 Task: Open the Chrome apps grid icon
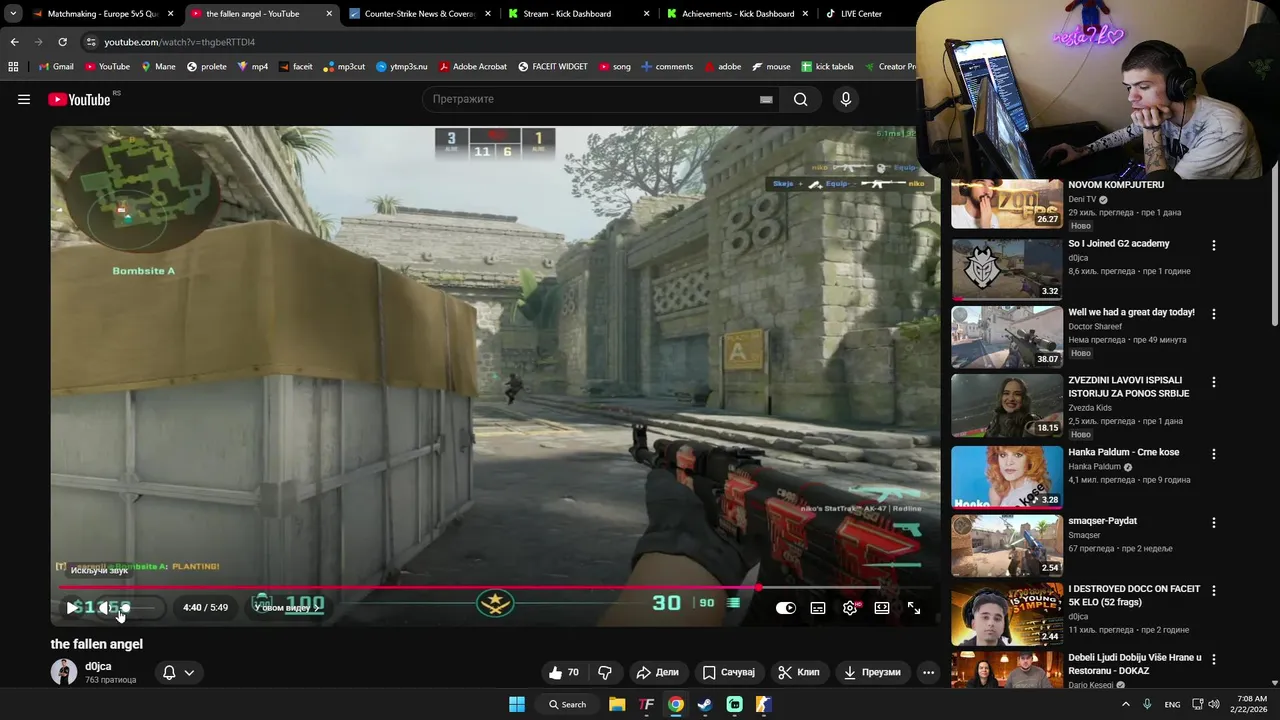(x=13, y=67)
